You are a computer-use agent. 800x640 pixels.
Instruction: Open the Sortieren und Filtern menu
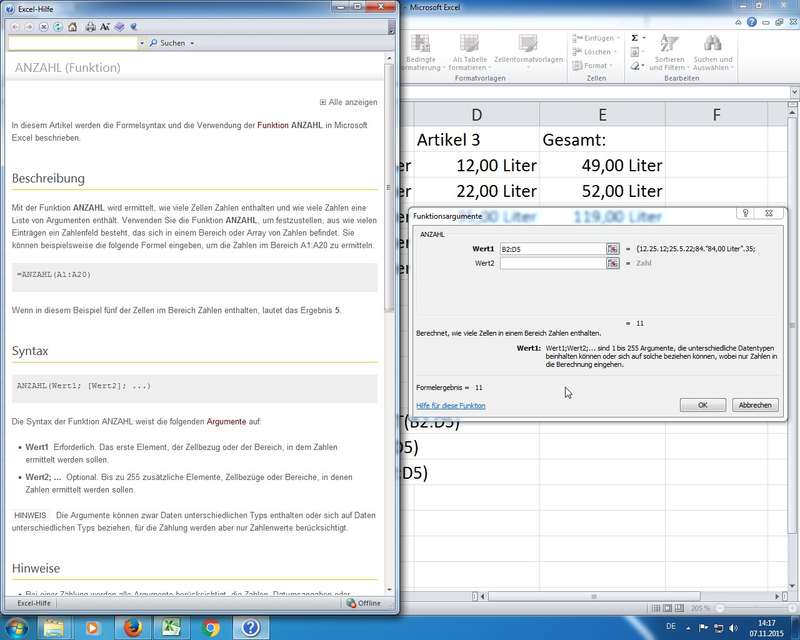pyautogui.click(x=669, y=59)
